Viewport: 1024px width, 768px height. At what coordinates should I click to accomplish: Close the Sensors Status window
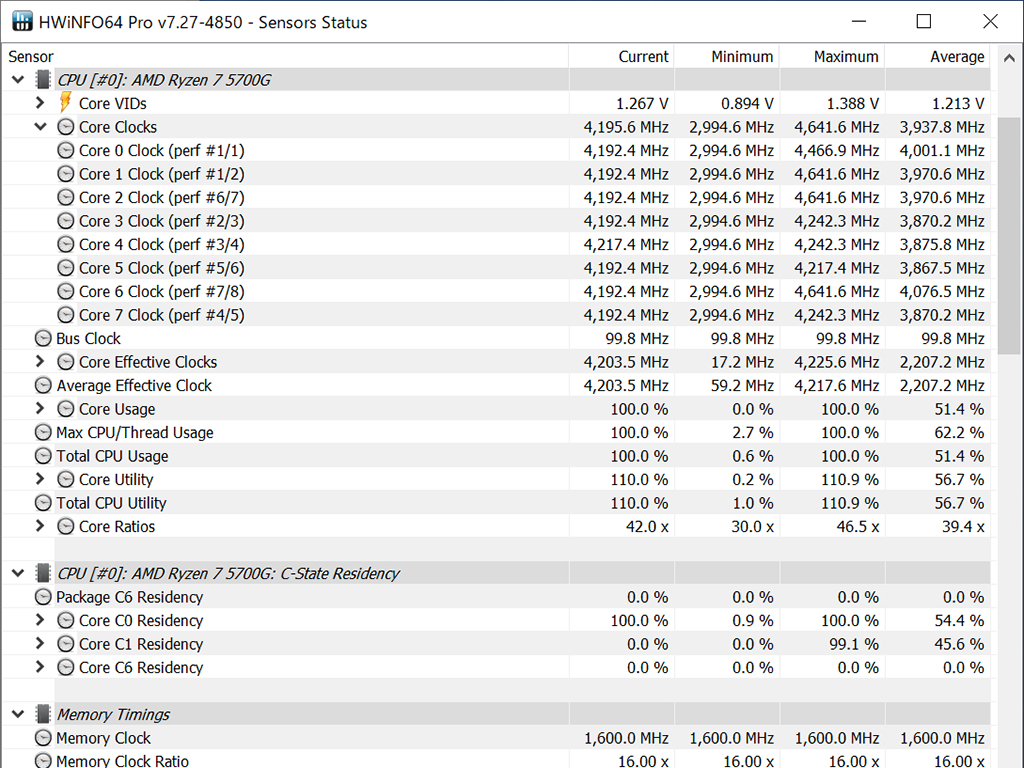coord(990,22)
